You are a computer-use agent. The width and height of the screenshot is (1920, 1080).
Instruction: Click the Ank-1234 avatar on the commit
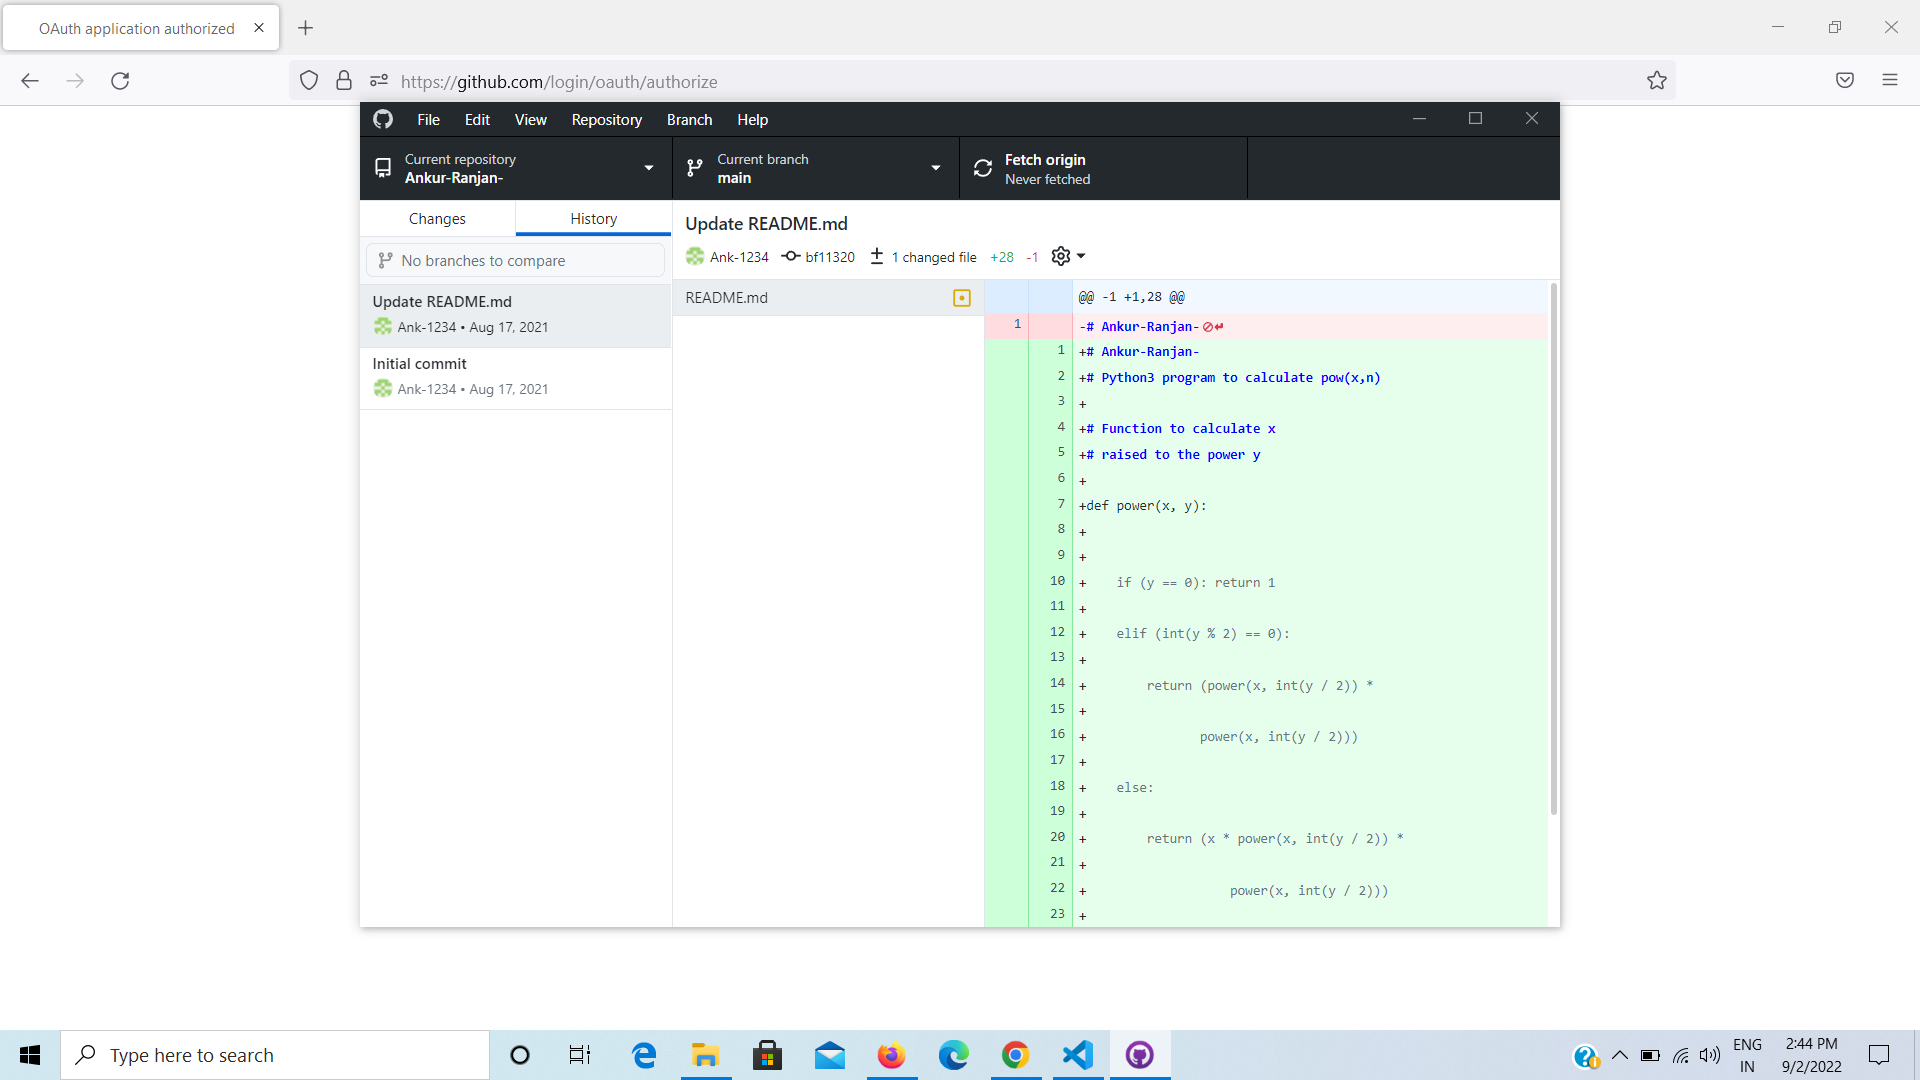695,256
